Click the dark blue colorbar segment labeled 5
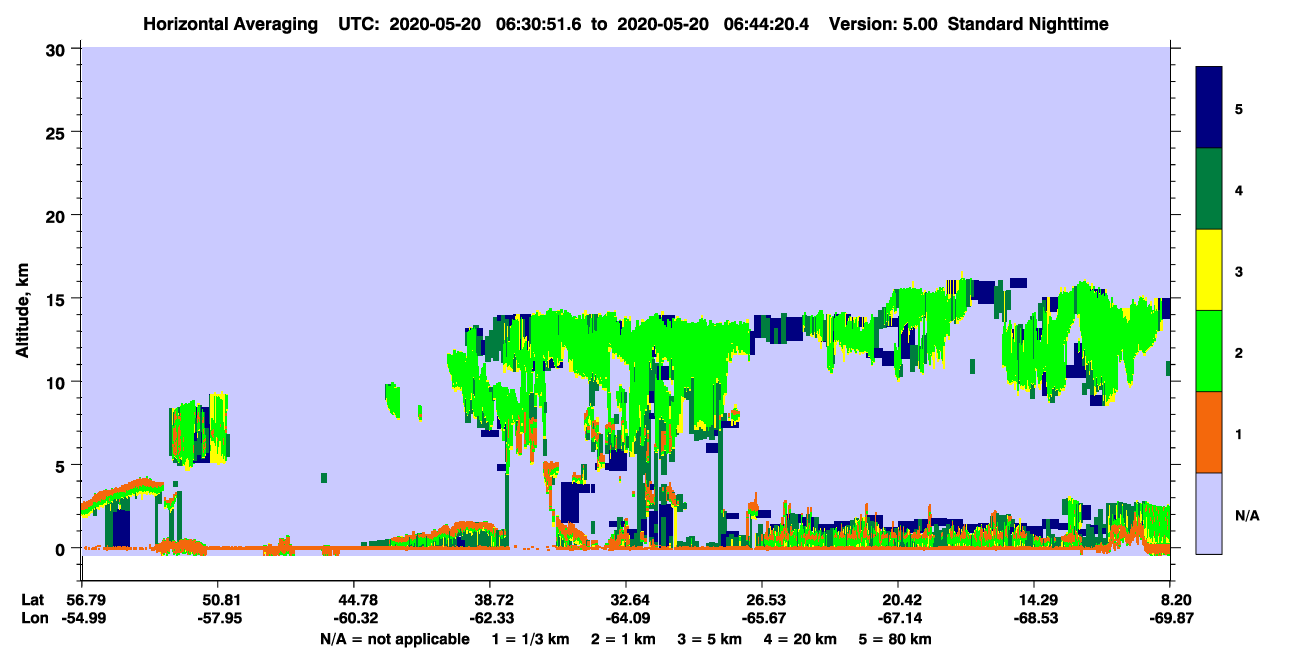 click(1209, 108)
